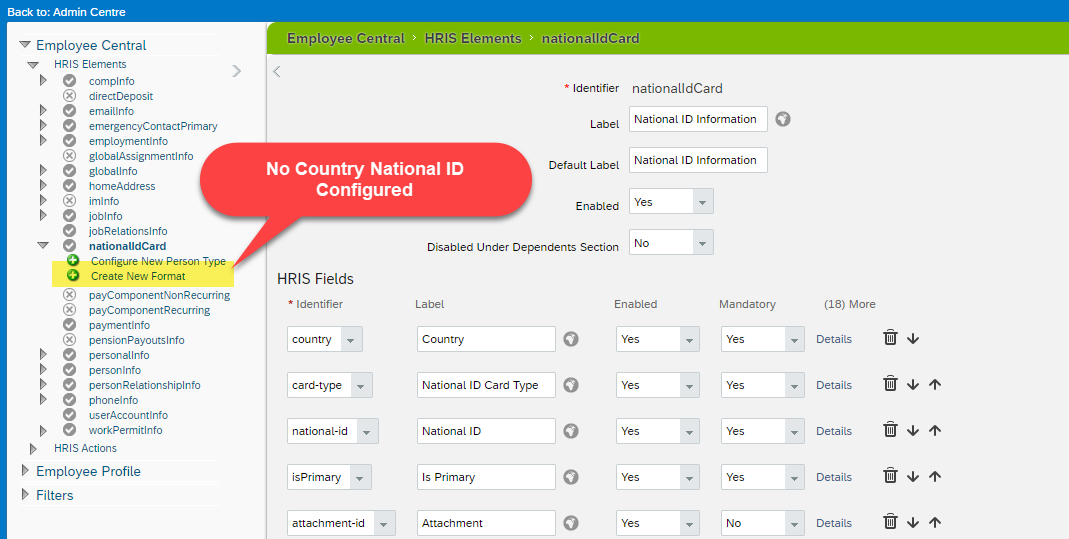Viewport: 1069px width, 539px height.
Task: Move card-type field down
Action: (x=914, y=385)
